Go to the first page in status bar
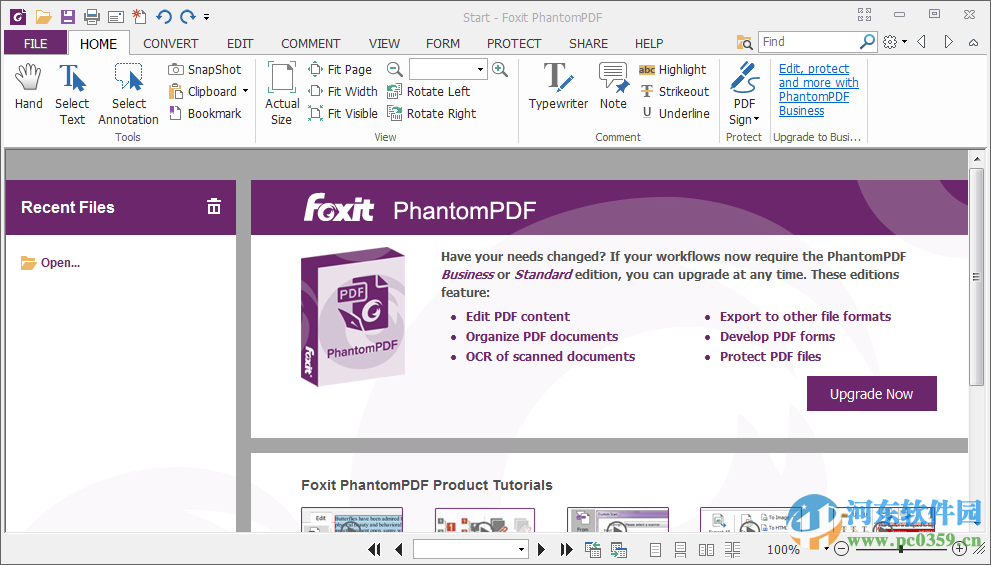Screen dimensions: 991x565 coord(374,549)
